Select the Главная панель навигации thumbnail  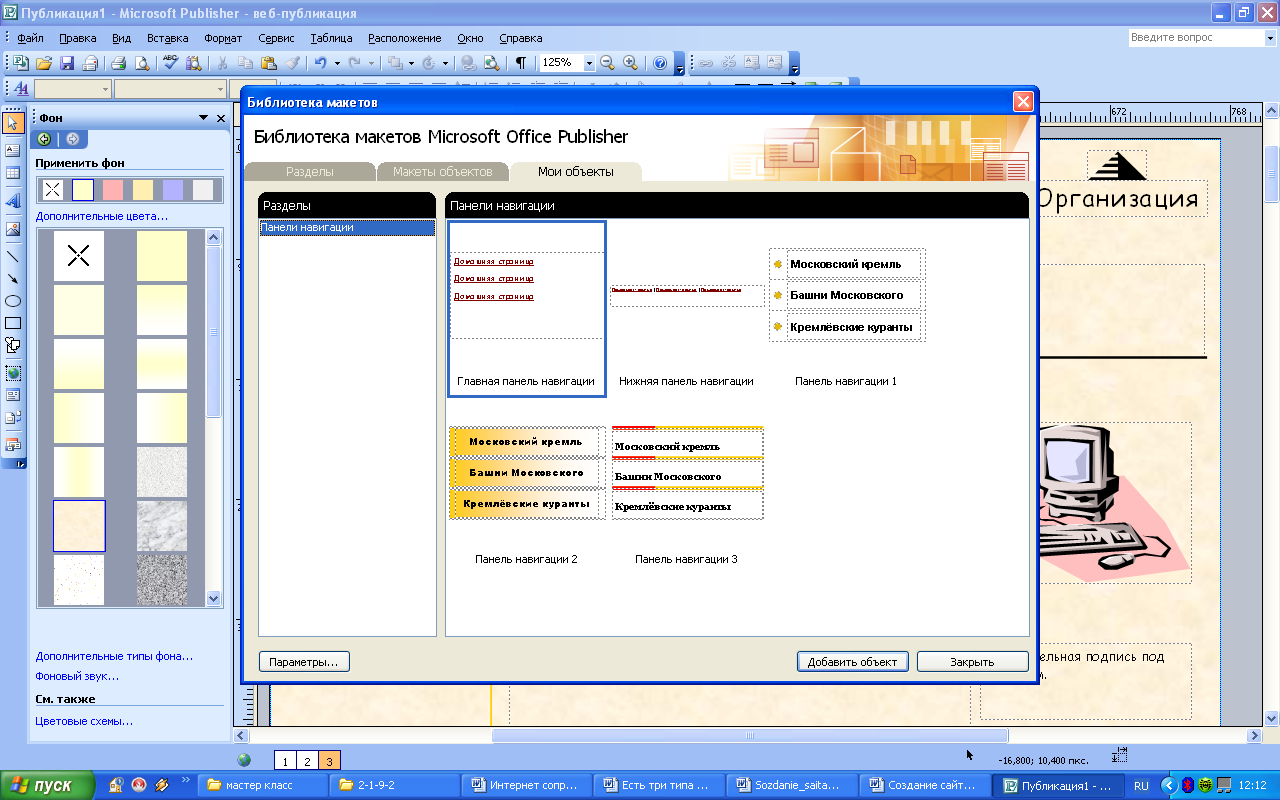coord(526,308)
